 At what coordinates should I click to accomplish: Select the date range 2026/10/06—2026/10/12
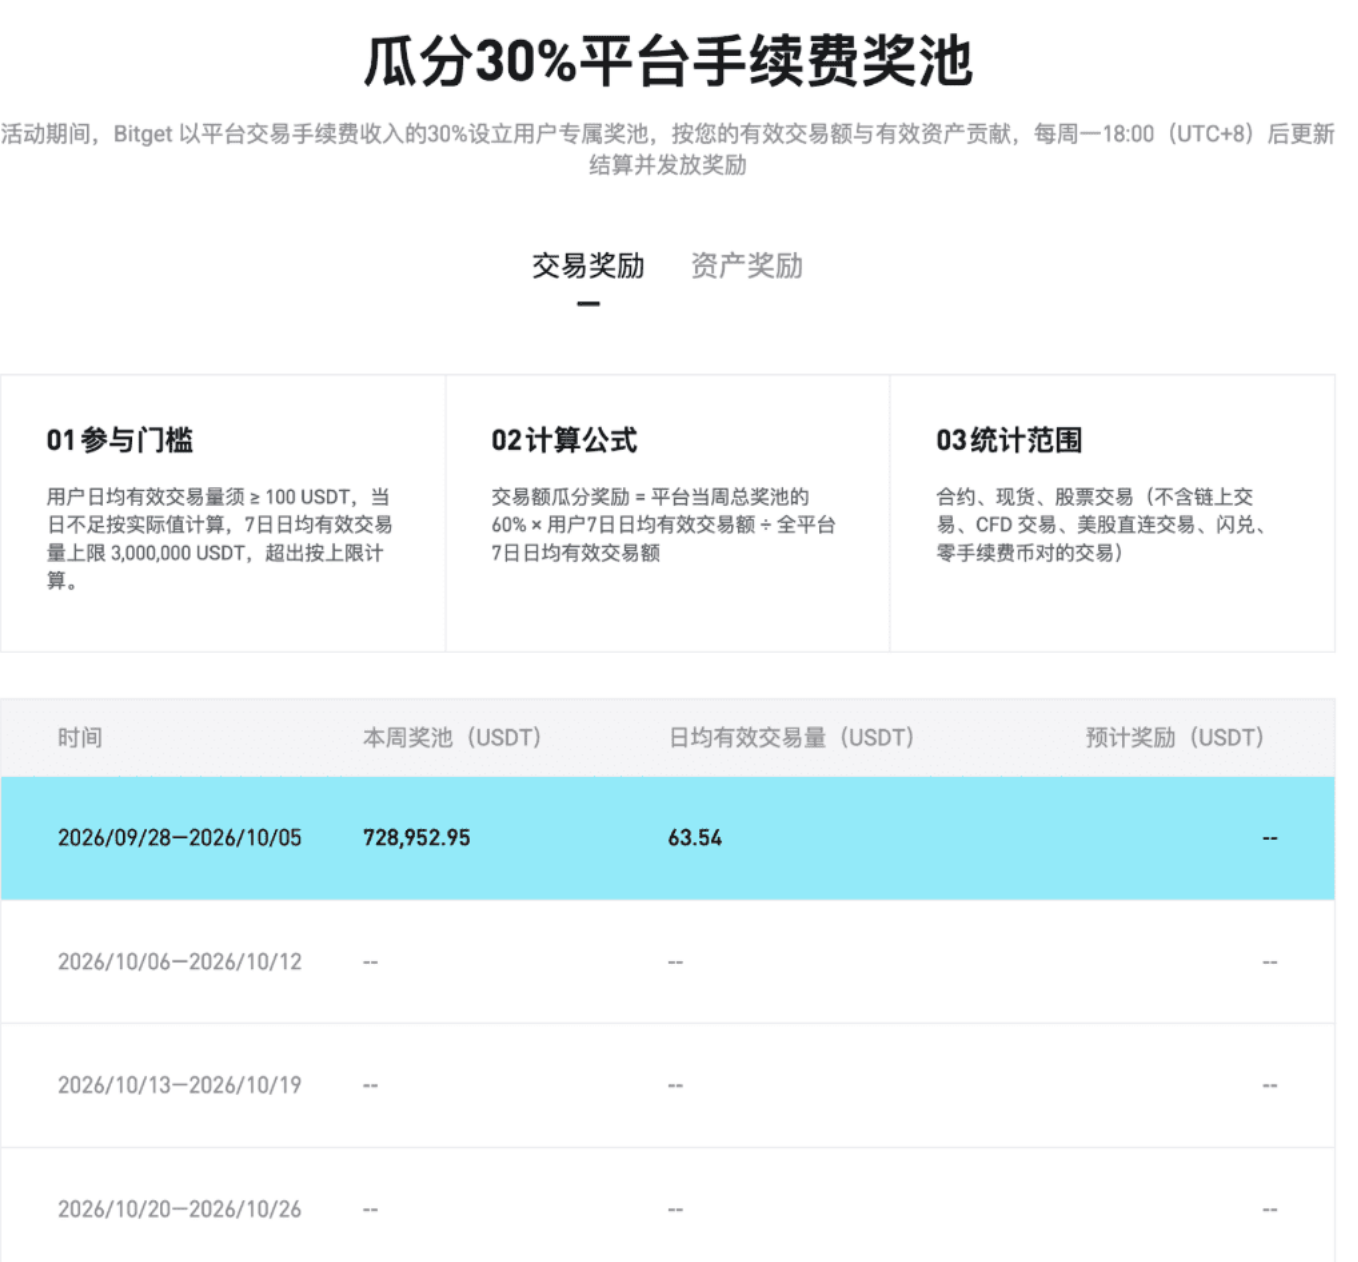click(x=180, y=962)
